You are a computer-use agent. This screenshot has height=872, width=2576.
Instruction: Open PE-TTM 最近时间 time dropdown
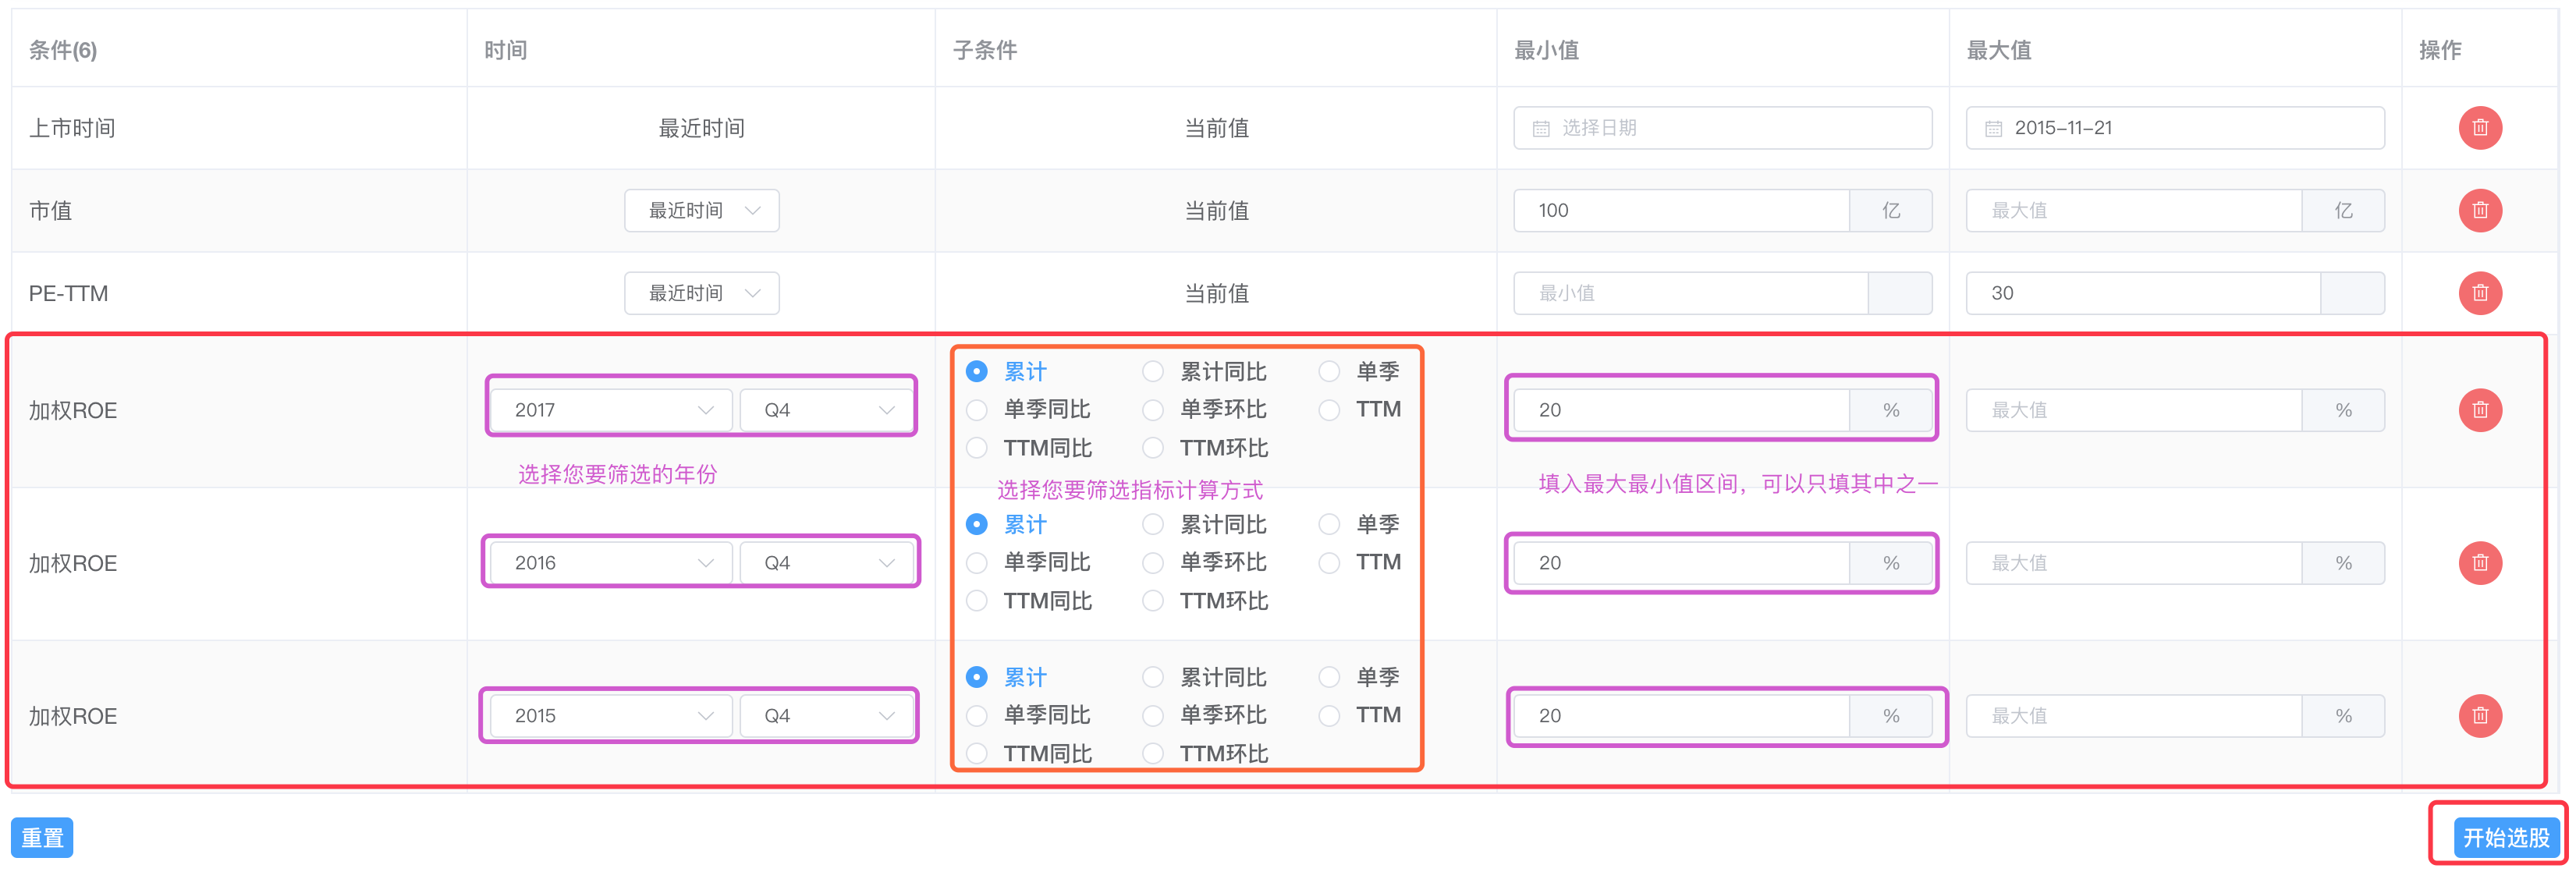[x=702, y=293]
